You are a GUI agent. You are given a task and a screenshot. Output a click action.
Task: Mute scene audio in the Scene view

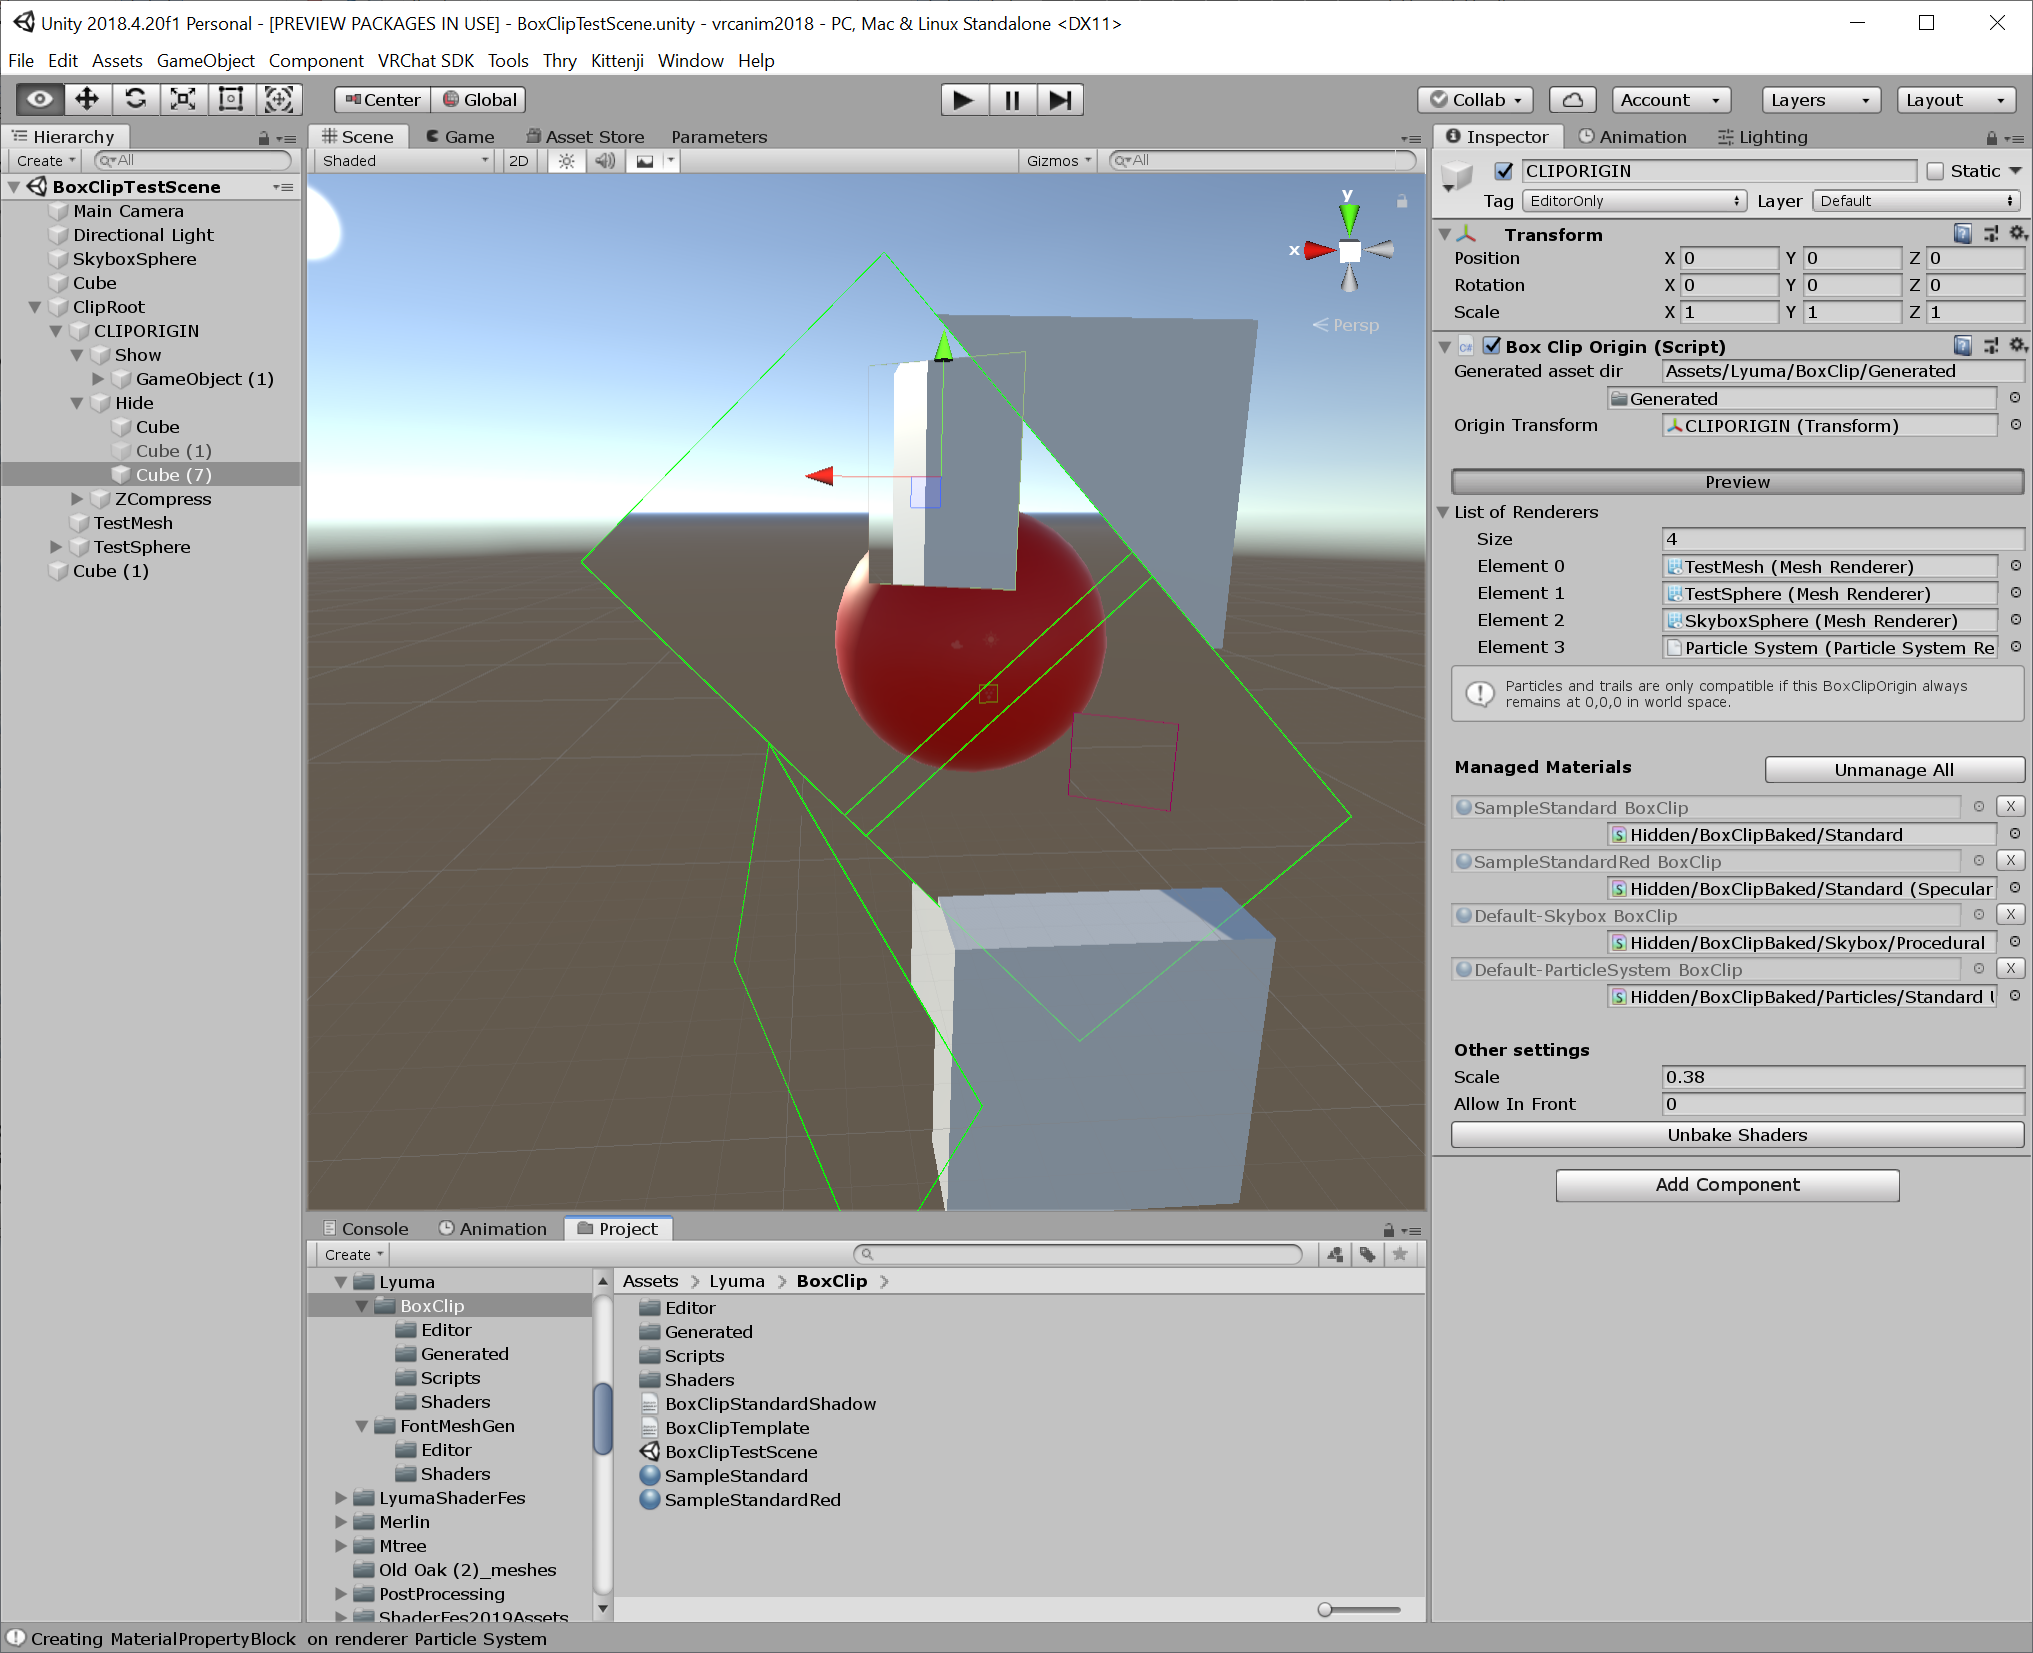(604, 160)
